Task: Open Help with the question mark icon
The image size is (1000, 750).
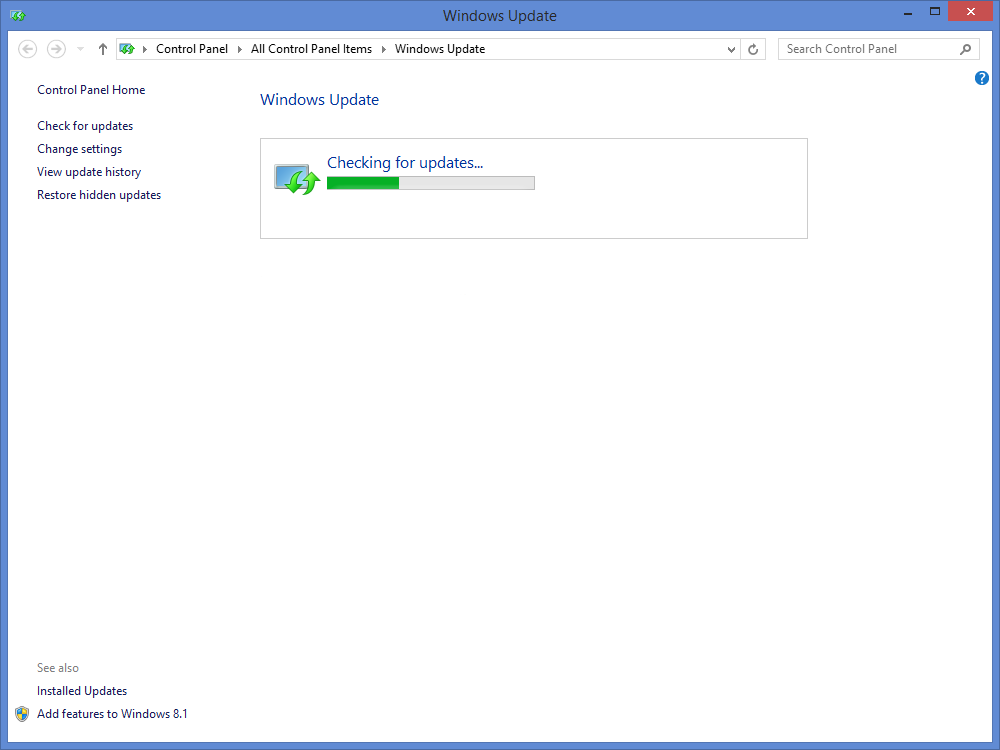Action: (981, 78)
